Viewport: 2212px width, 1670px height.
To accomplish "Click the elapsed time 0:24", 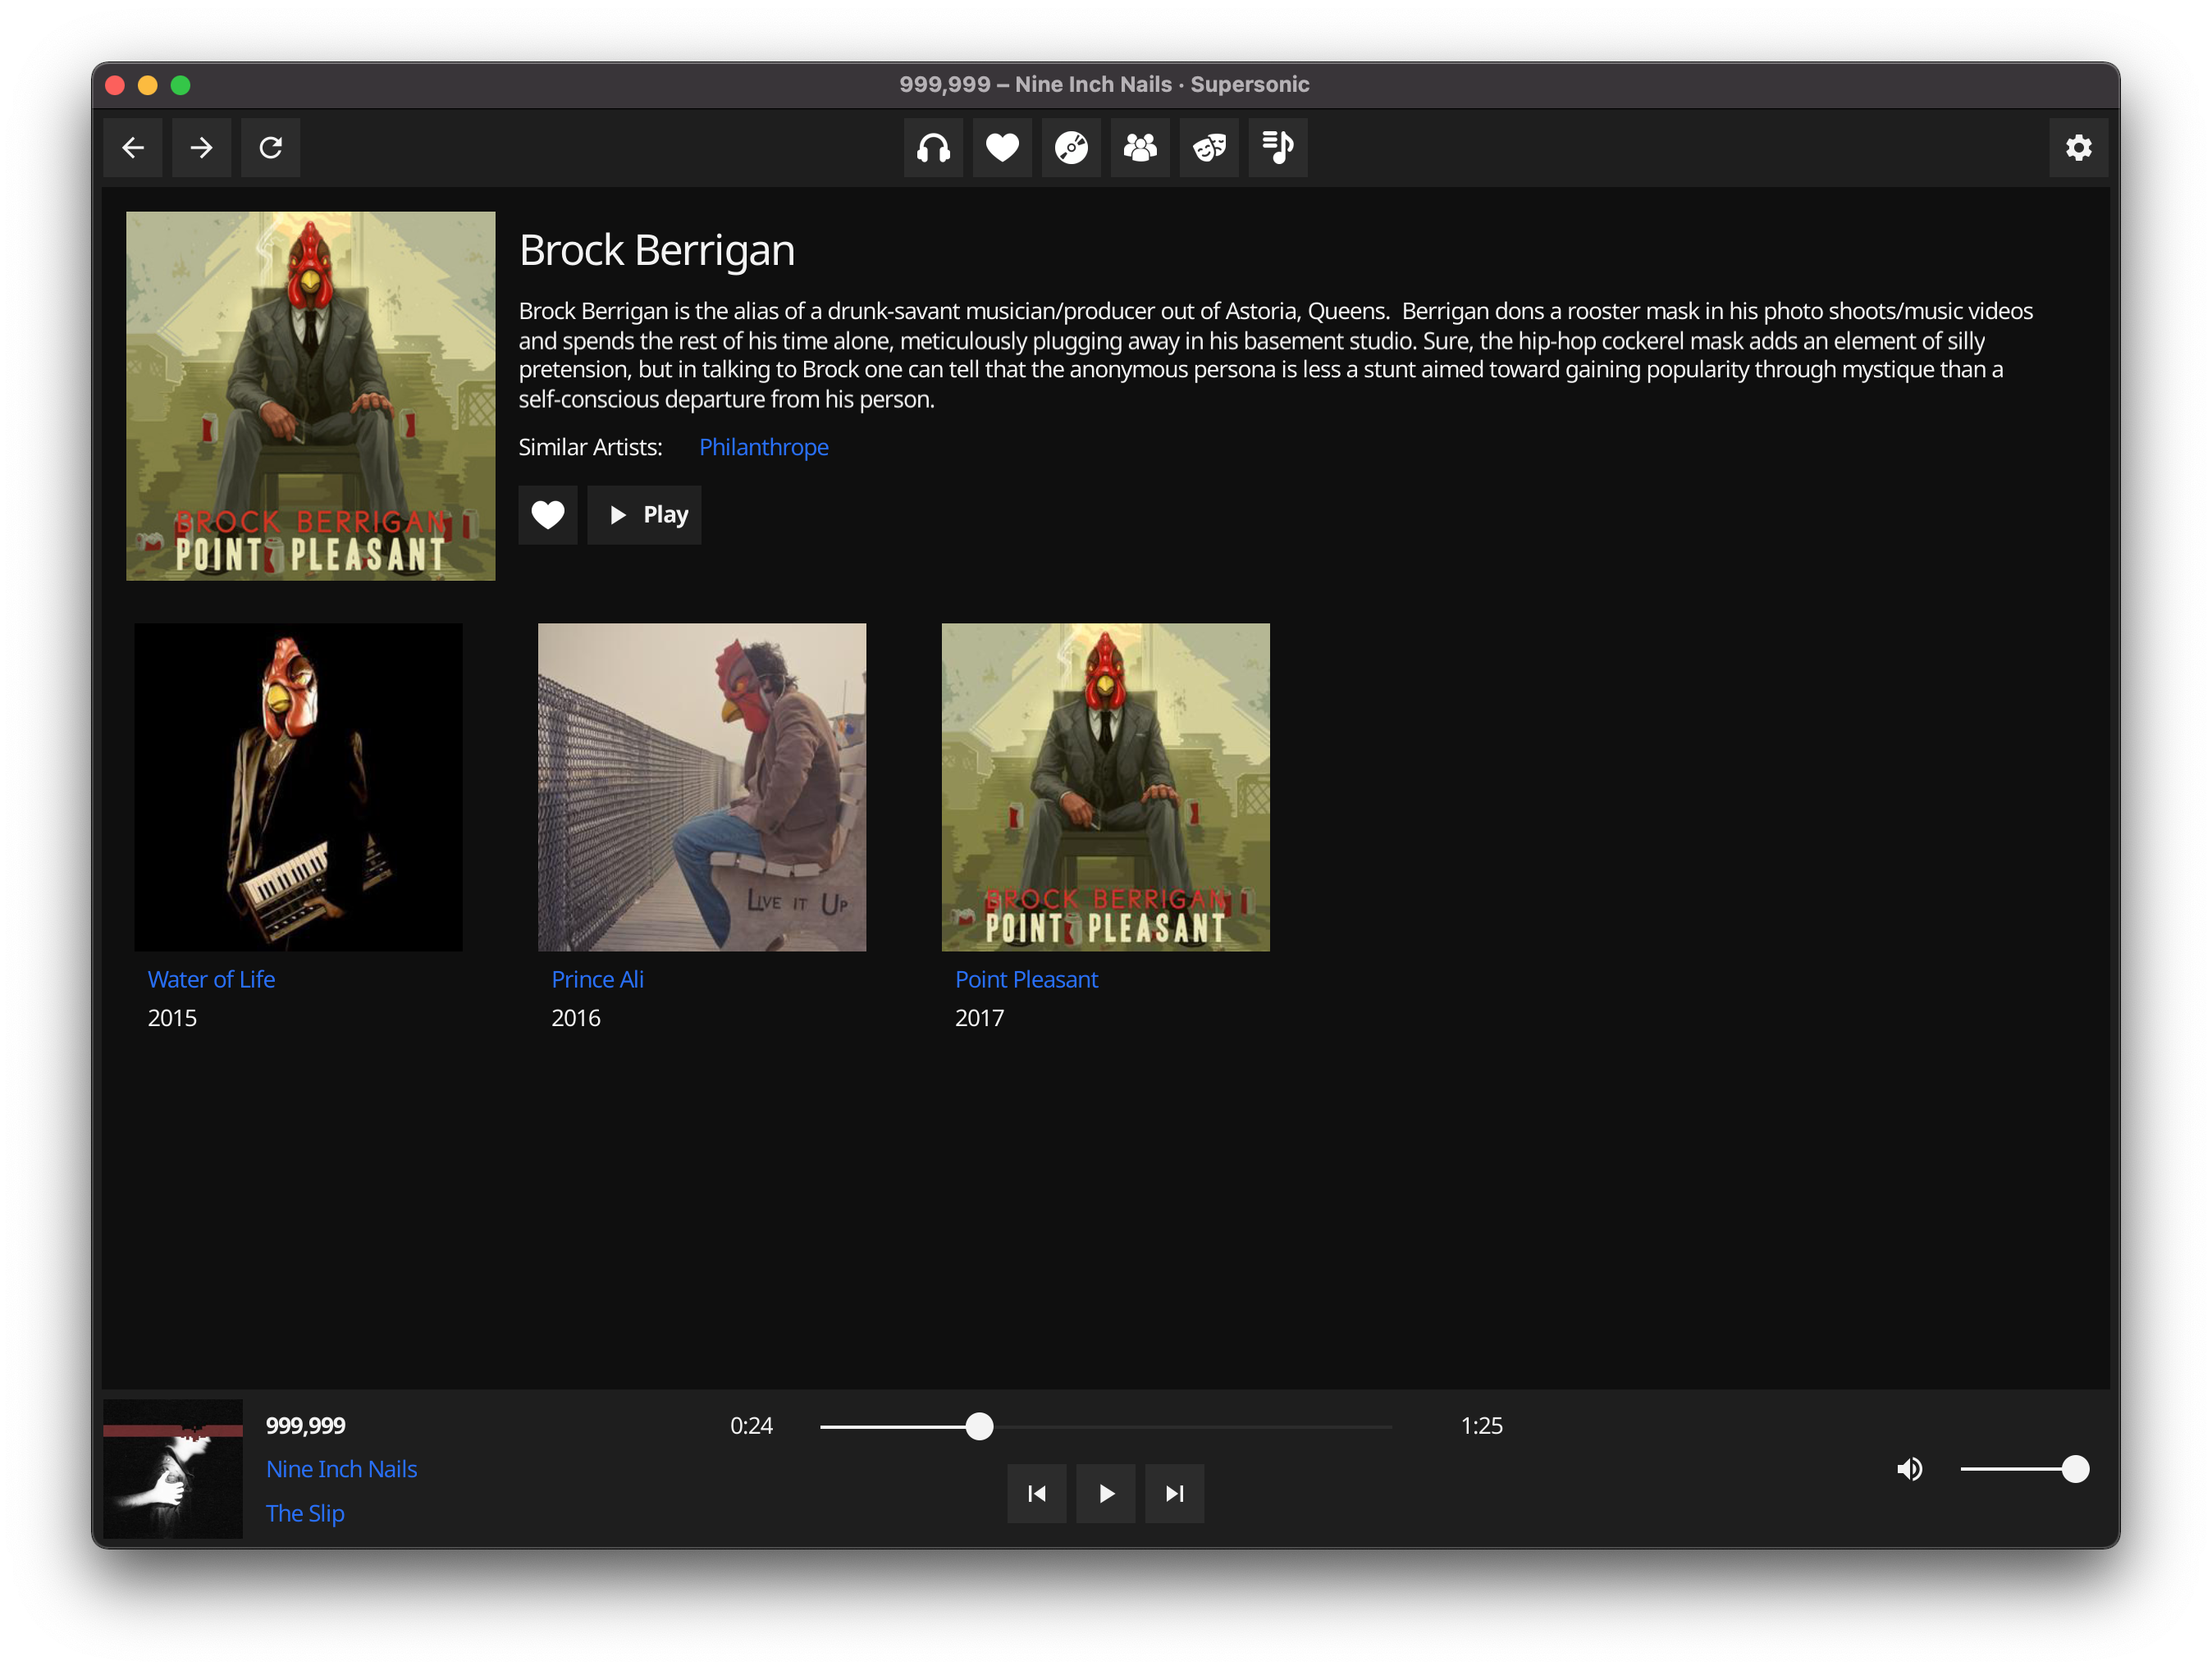I will coord(751,1426).
